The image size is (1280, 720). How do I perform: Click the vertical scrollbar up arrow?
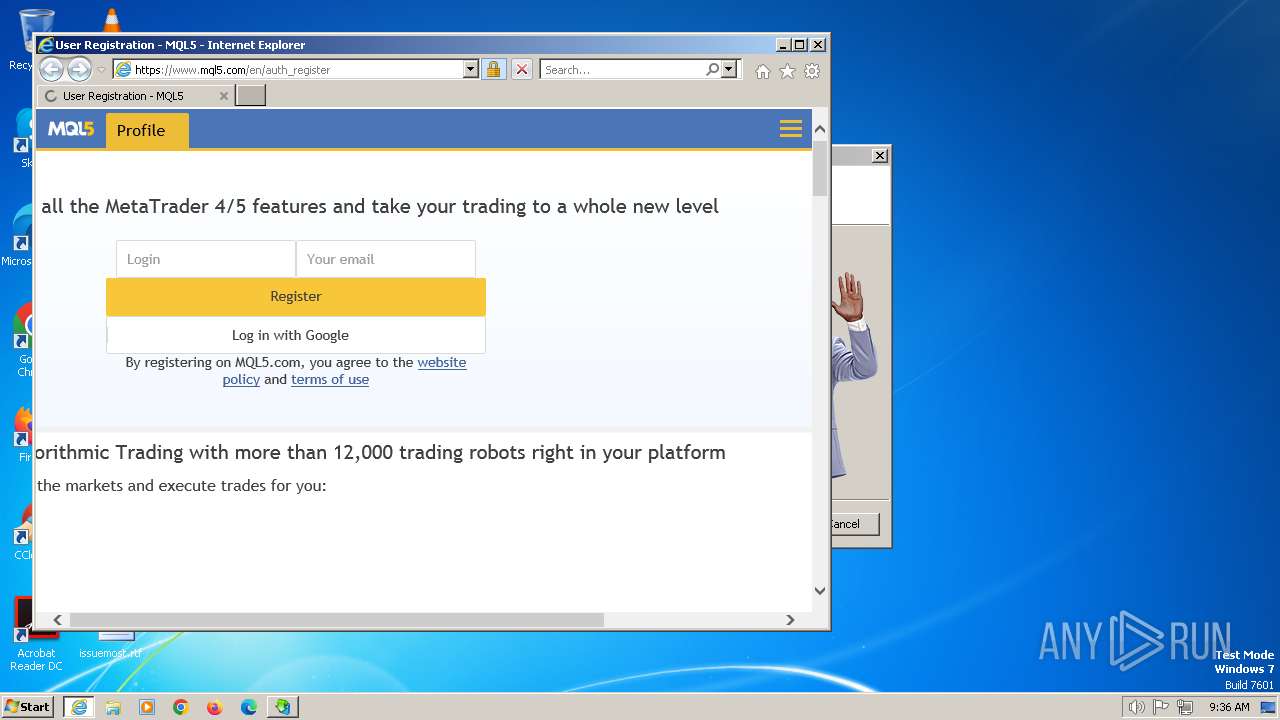tap(820, 129)
